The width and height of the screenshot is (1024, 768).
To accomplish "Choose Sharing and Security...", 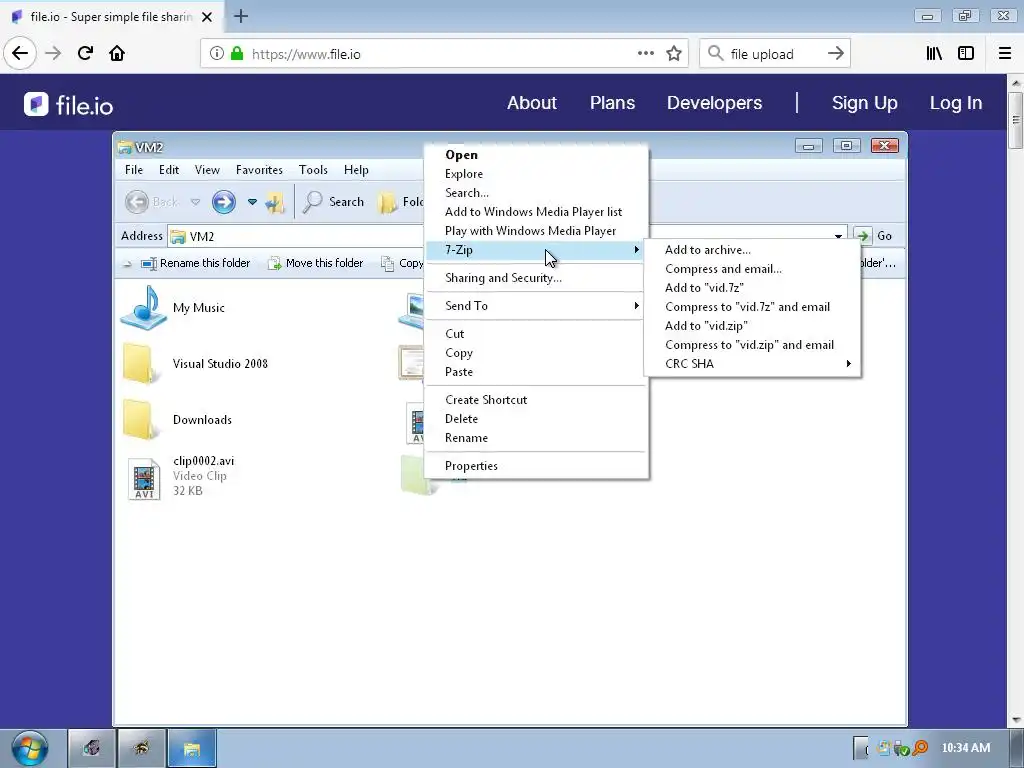I will click(x=536, y=278).
